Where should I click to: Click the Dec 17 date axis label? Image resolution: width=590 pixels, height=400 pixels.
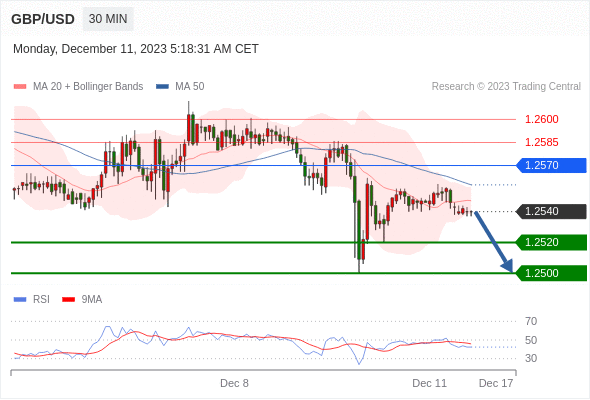[x=496, y=383]
